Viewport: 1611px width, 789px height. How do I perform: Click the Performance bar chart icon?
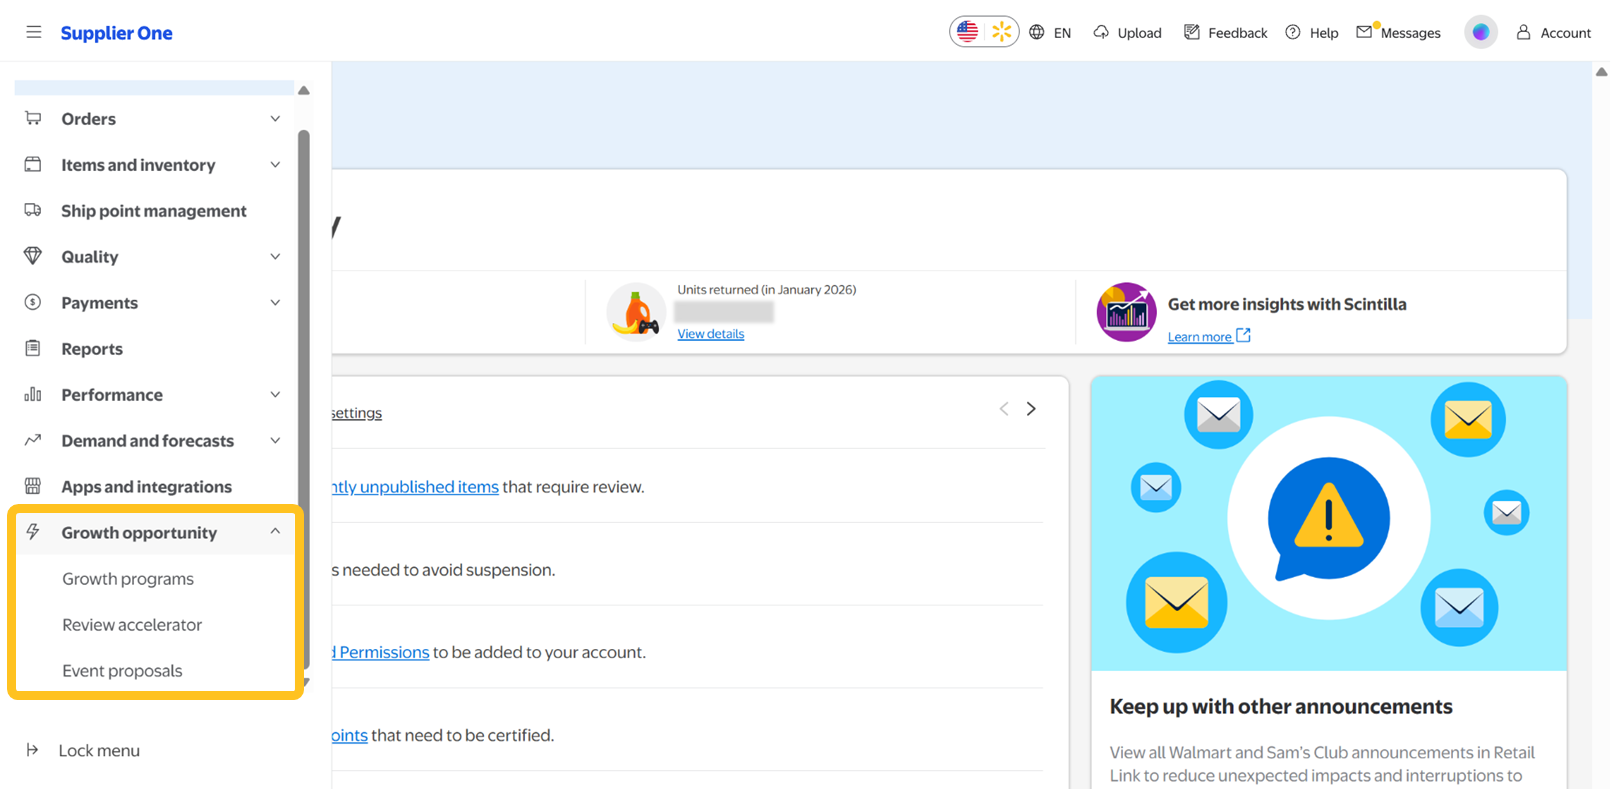(x=33, y=394)
